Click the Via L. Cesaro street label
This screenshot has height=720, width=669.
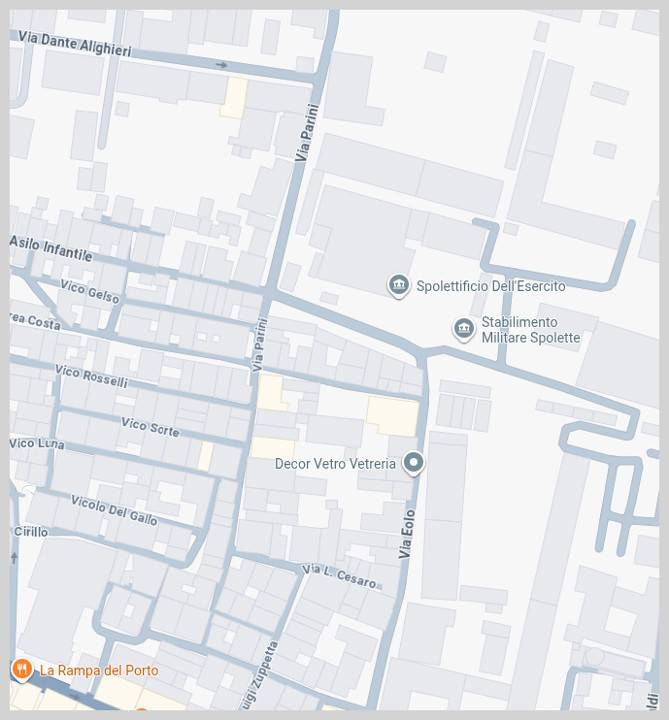pos(340,576)
